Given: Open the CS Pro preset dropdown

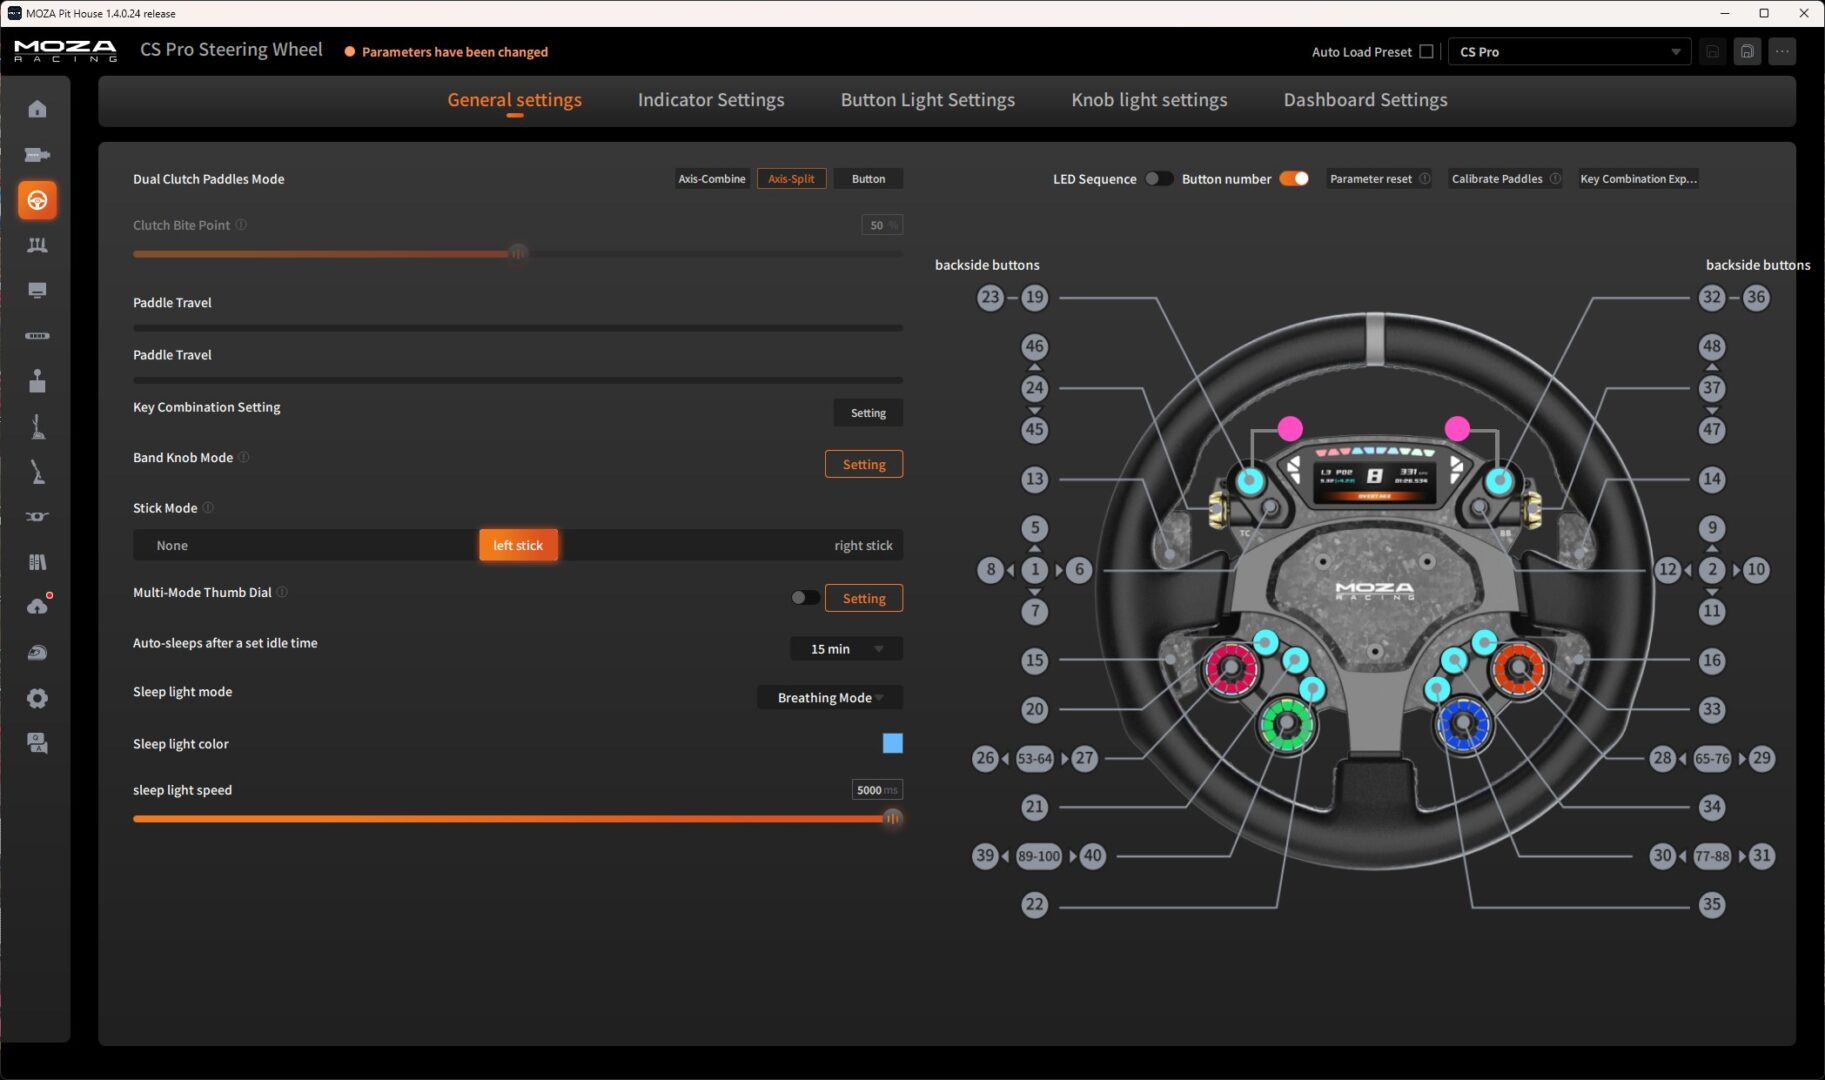Looking at the screenshot, I should (1569, 52).
